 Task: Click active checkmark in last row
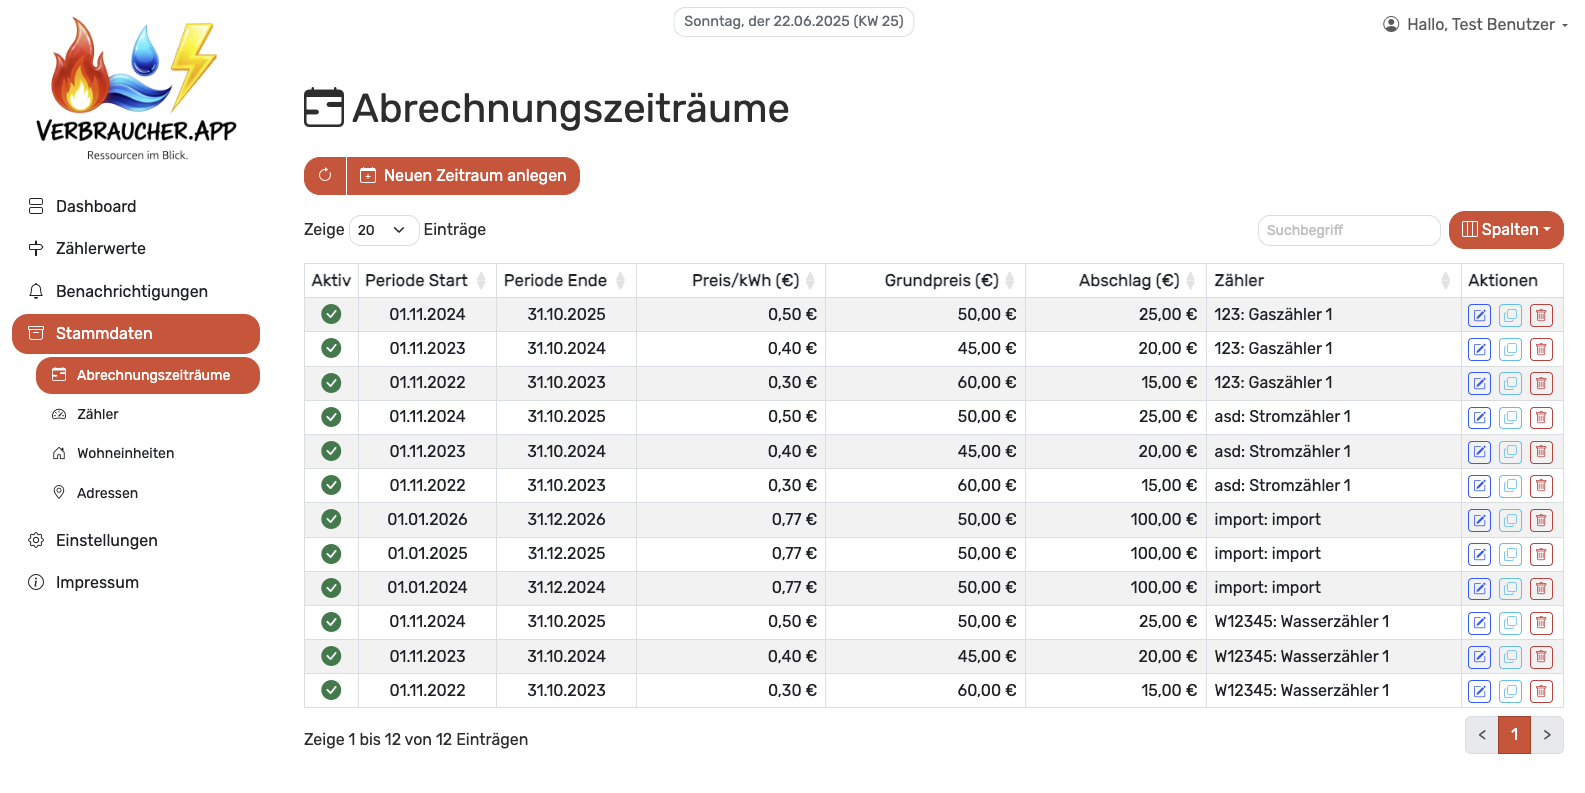point(331,691)
